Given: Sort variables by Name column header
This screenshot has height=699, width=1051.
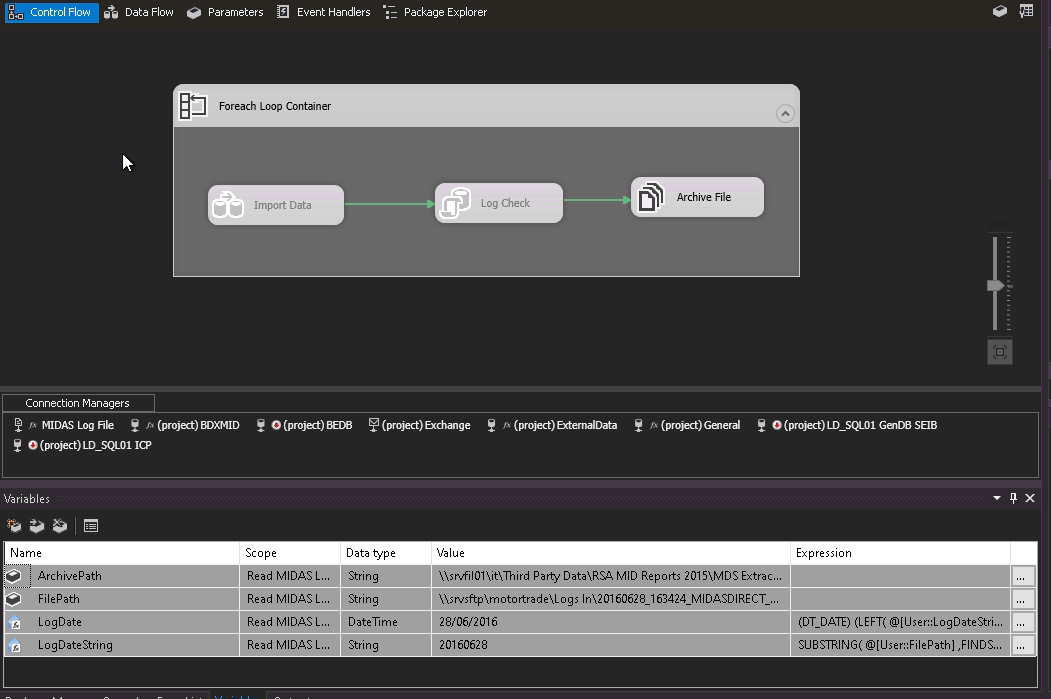Looking at the screenshot, I should coord(122,553).
